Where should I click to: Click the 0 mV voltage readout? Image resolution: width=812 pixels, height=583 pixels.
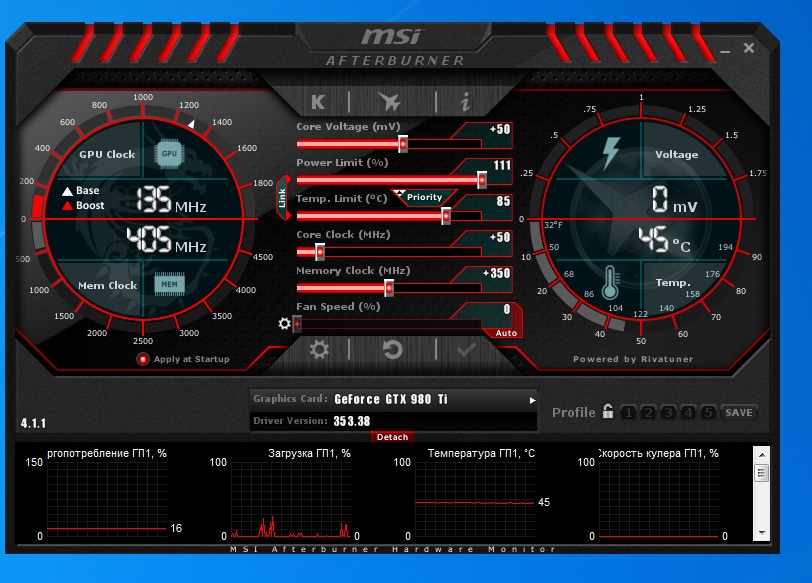pos(674,200)
